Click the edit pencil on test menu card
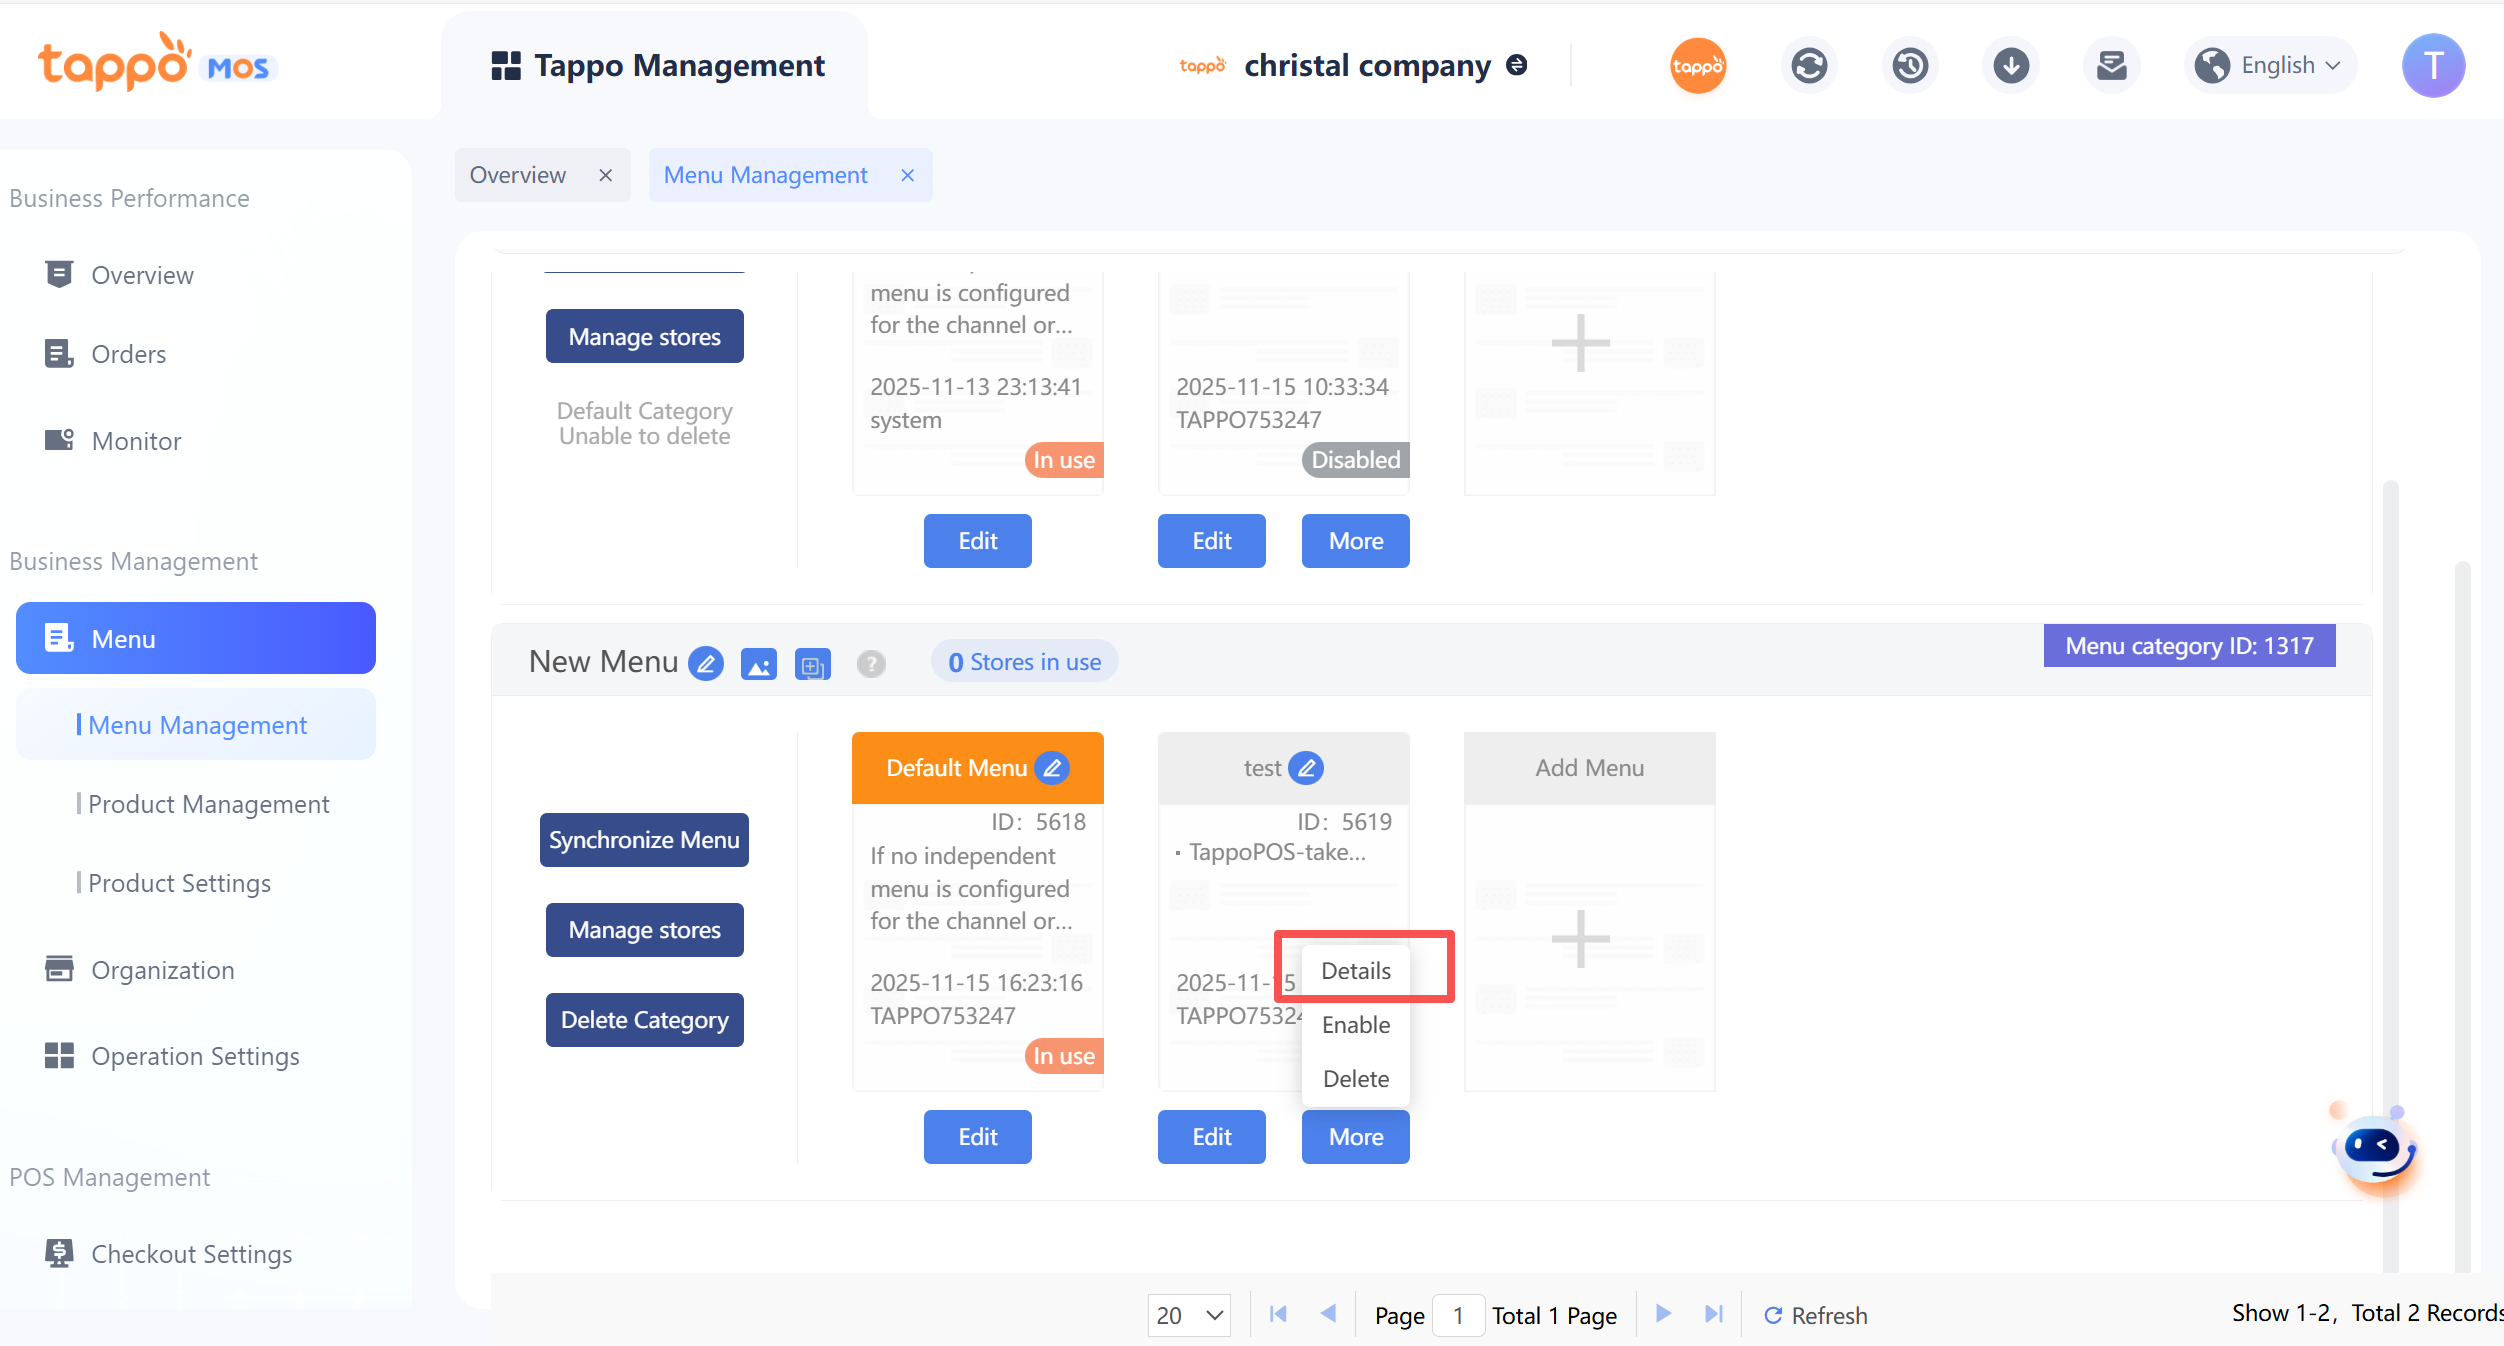 pos(1306,768)
